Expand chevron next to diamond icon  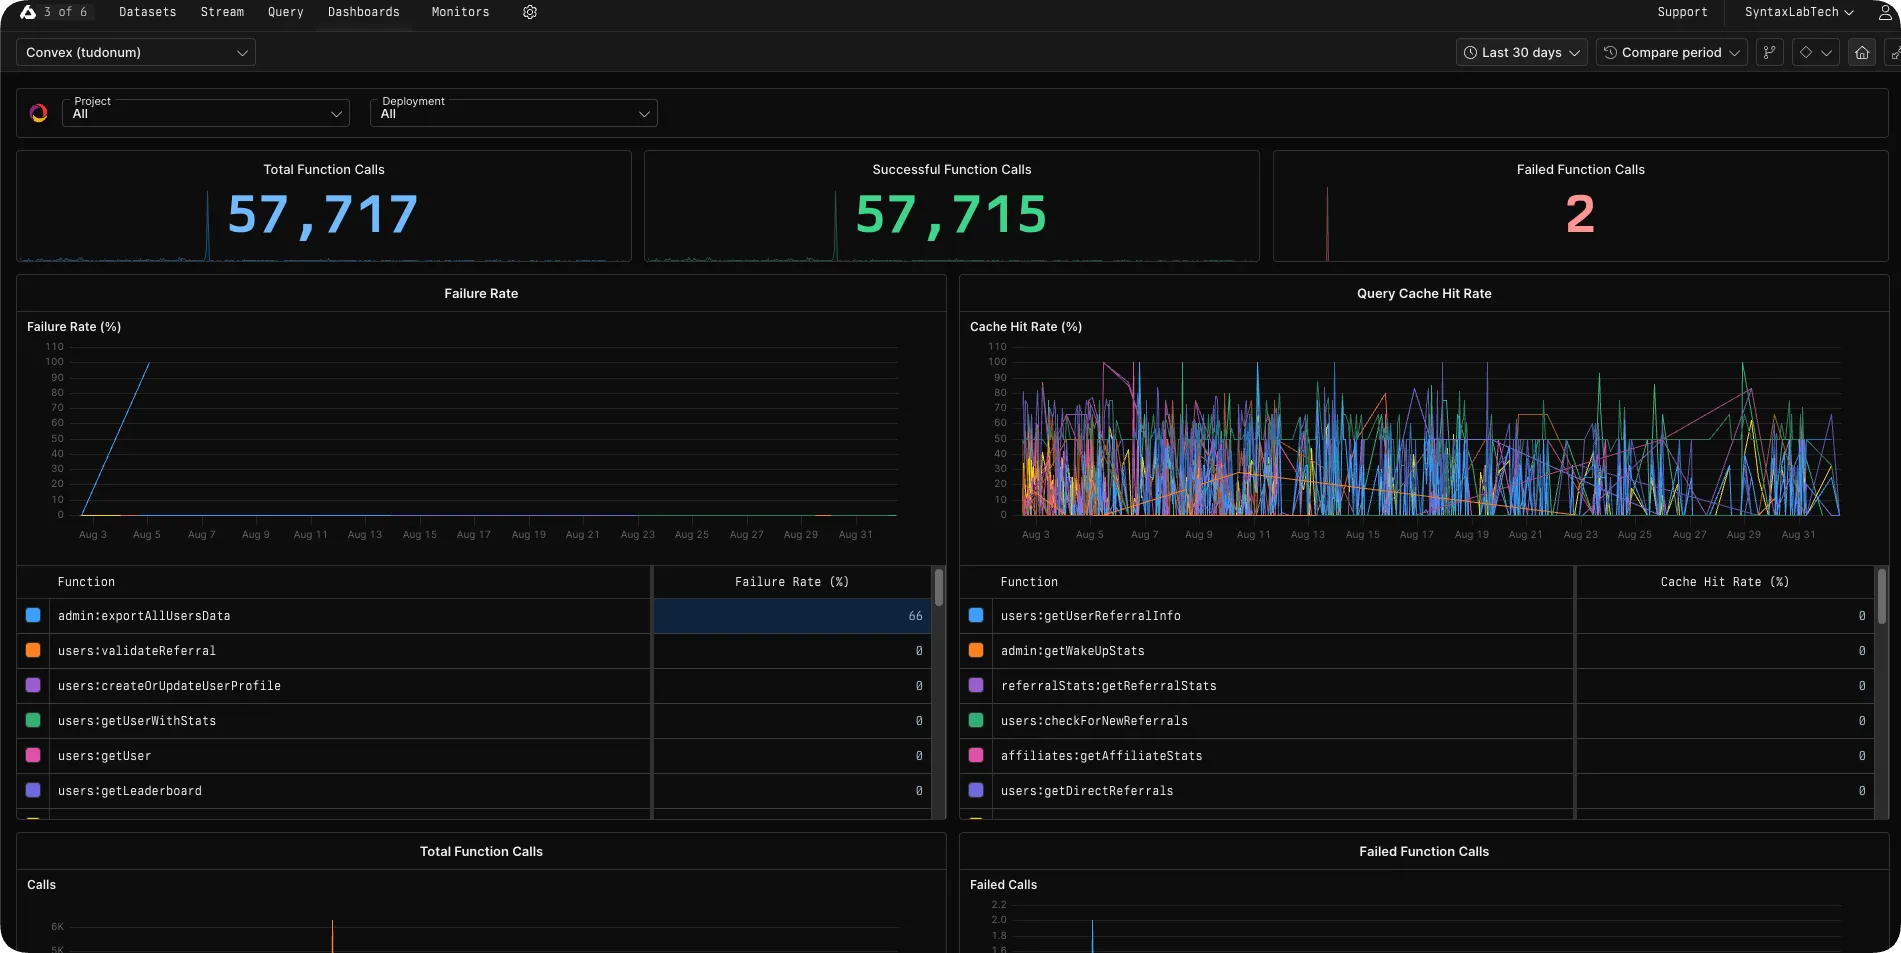tap(1827, 52)
